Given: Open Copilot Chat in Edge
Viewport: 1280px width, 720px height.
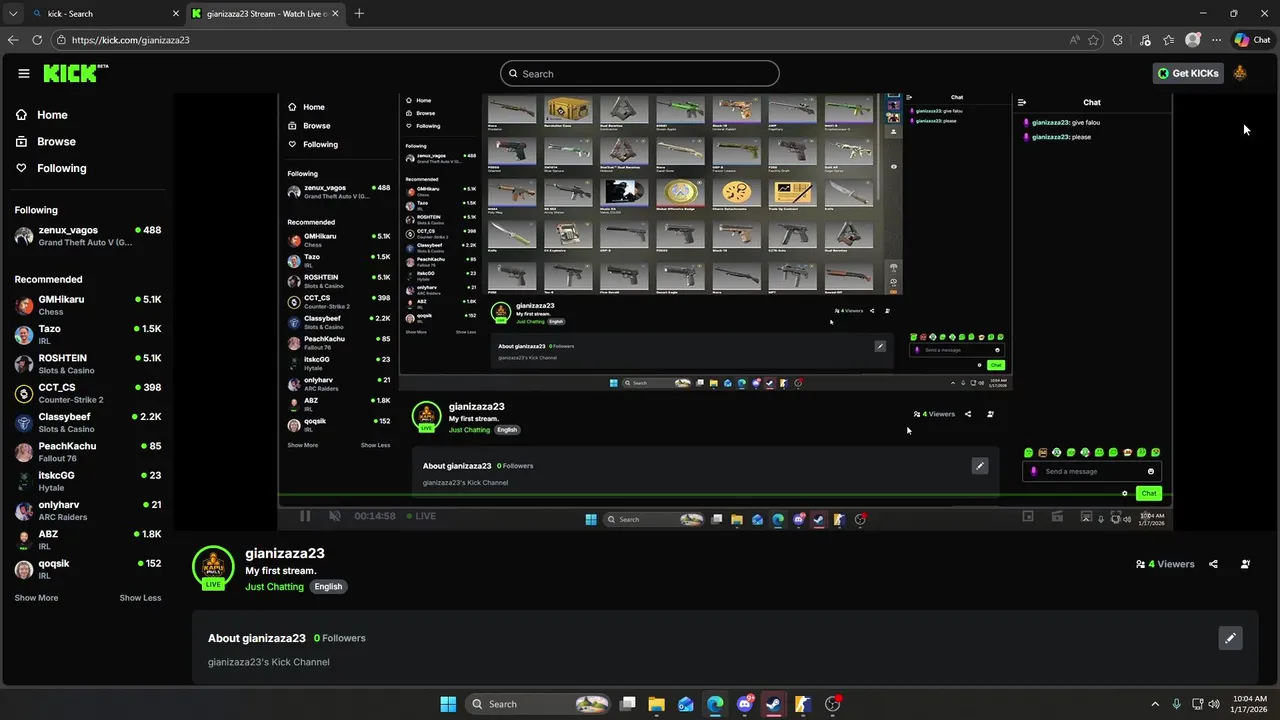Looking at the screenshot, I should coord(1252,40).
